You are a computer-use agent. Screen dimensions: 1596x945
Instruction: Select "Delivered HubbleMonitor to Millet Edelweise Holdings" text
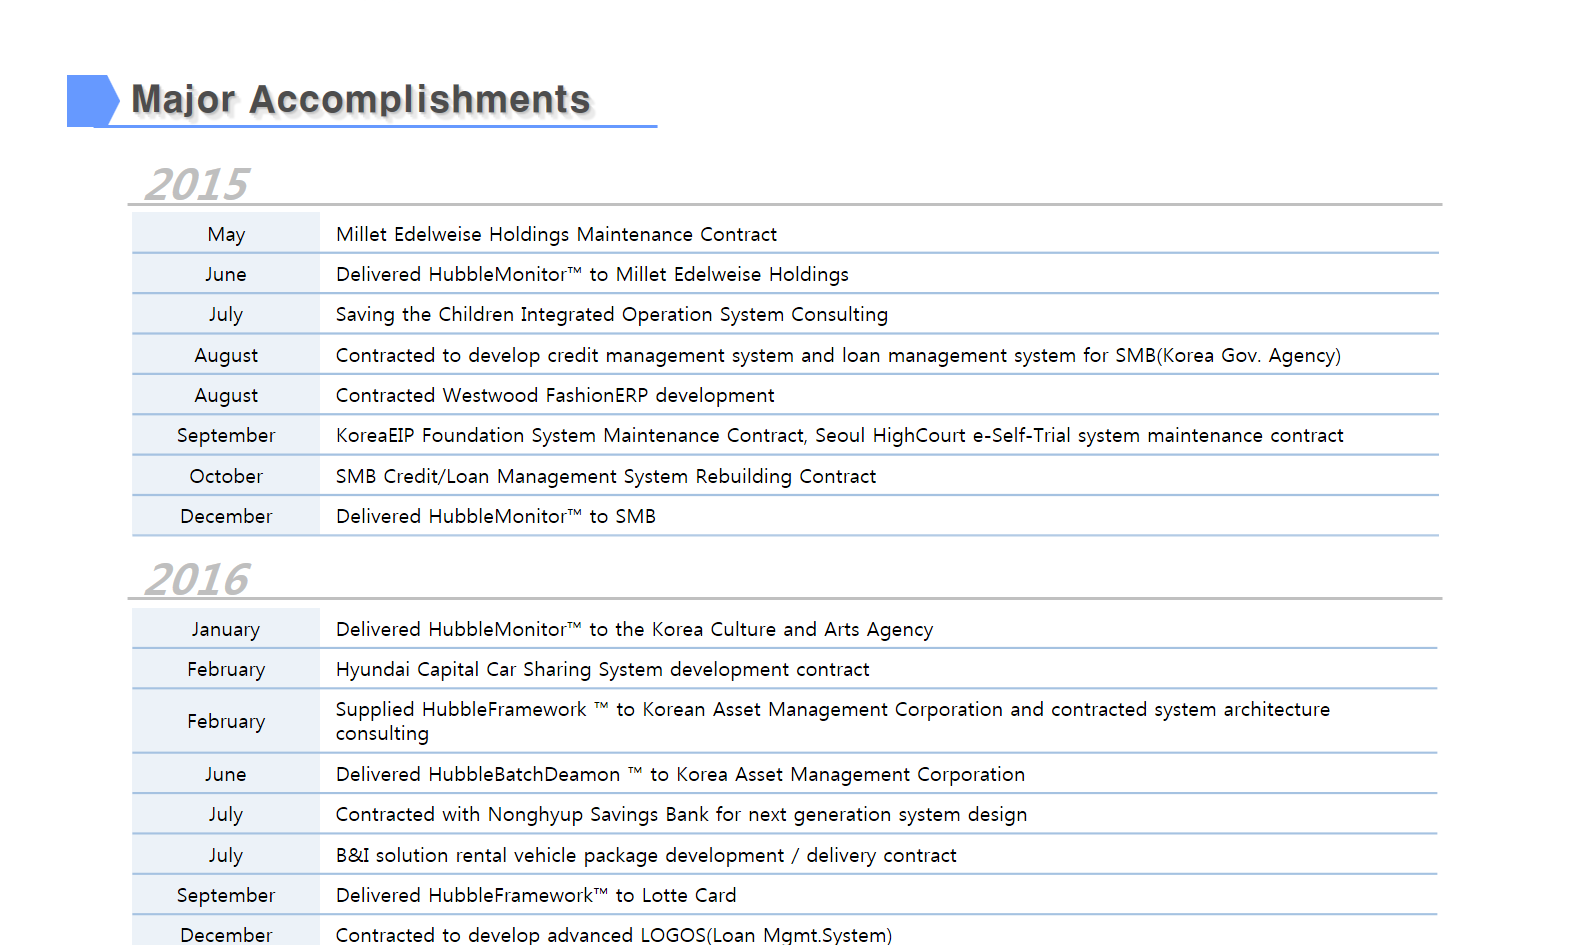[x=592, y=274]
